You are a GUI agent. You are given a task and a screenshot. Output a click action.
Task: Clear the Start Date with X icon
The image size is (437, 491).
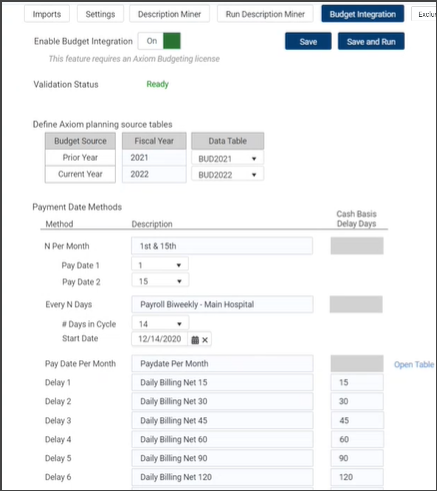point(205,340)
